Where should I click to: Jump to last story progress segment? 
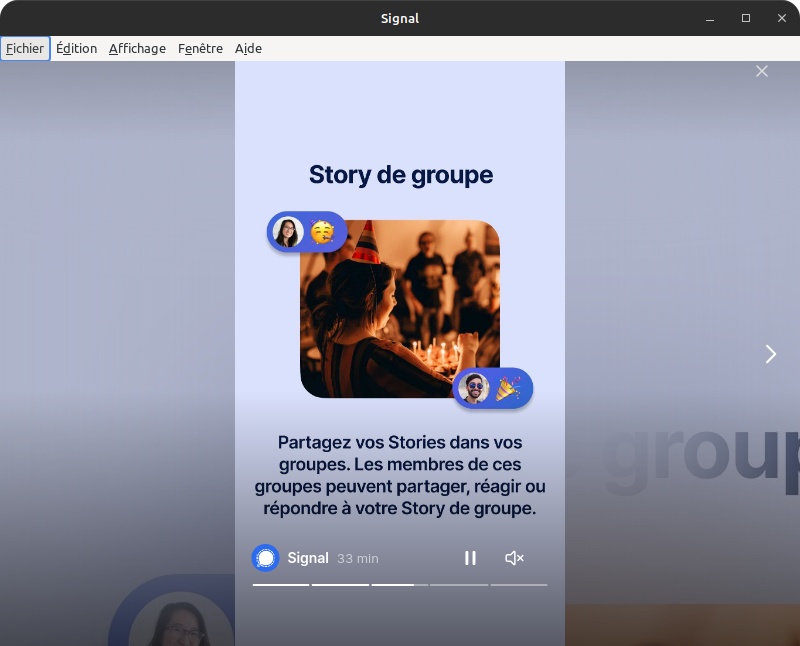coord(518,584)
